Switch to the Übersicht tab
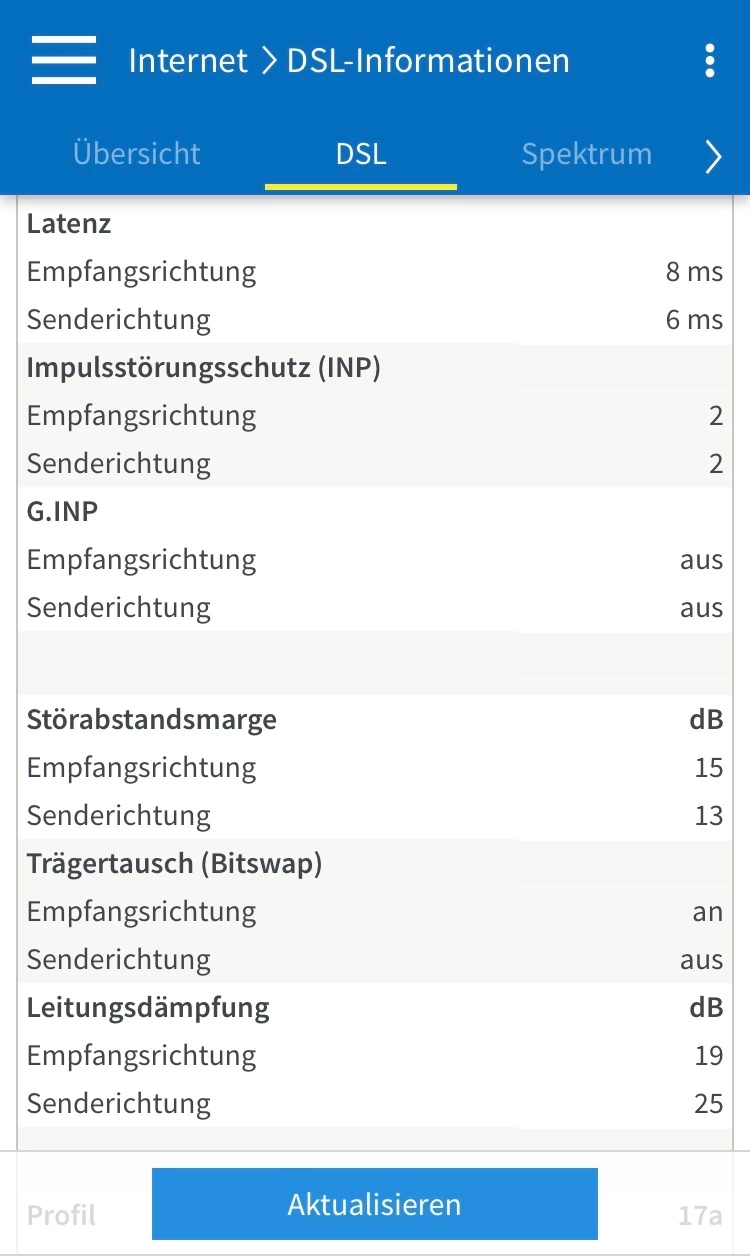The image size is (750, 1256). [136, 154]
